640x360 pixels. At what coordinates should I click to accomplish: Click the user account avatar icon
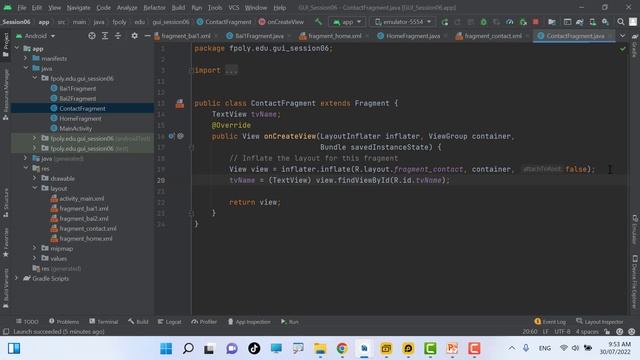(x=633, y=22)
